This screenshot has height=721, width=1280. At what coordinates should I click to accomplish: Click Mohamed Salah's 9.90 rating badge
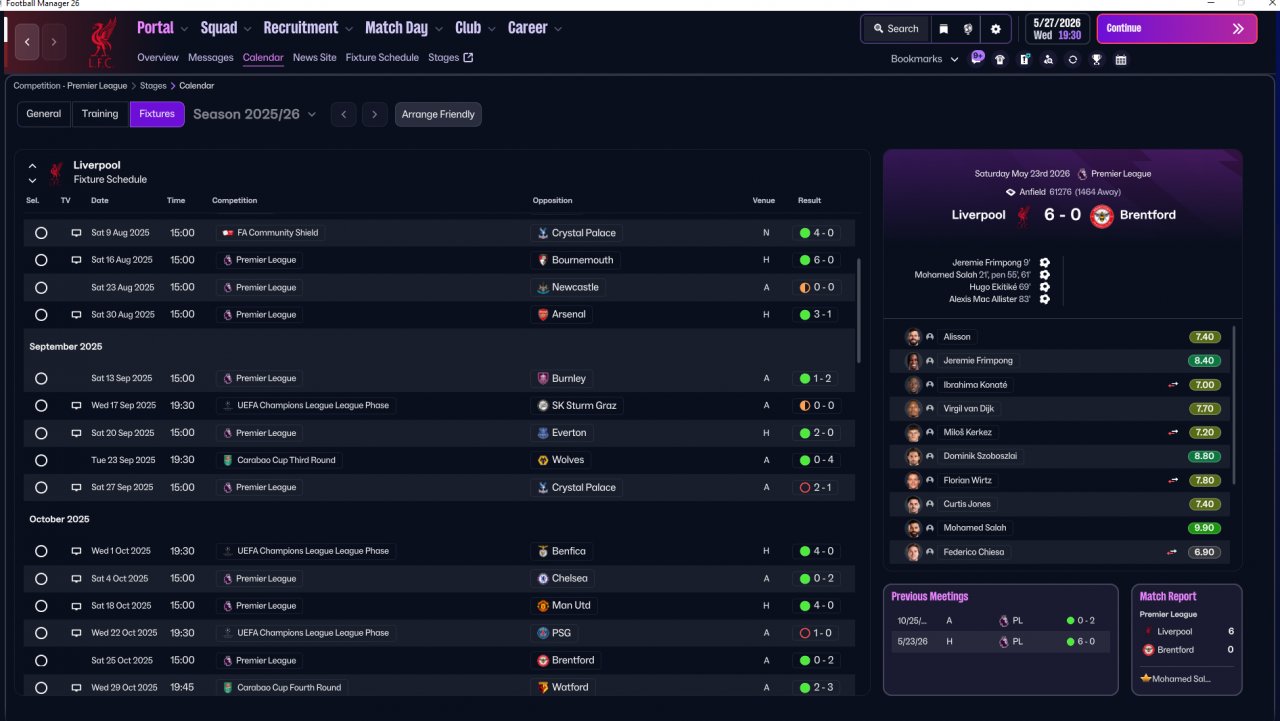[x=1205, y=528]
